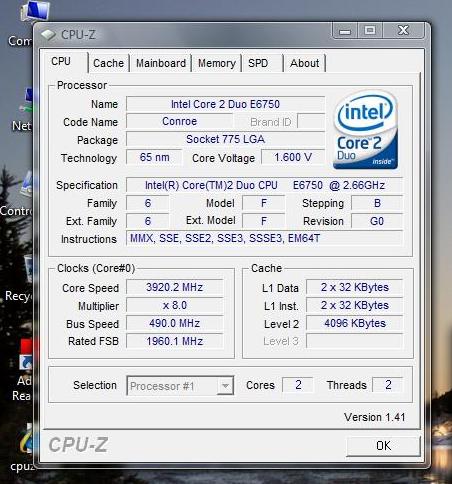Click the Core Speed value field
This screenshot has height=484, width=452.
tap(174, 287)
